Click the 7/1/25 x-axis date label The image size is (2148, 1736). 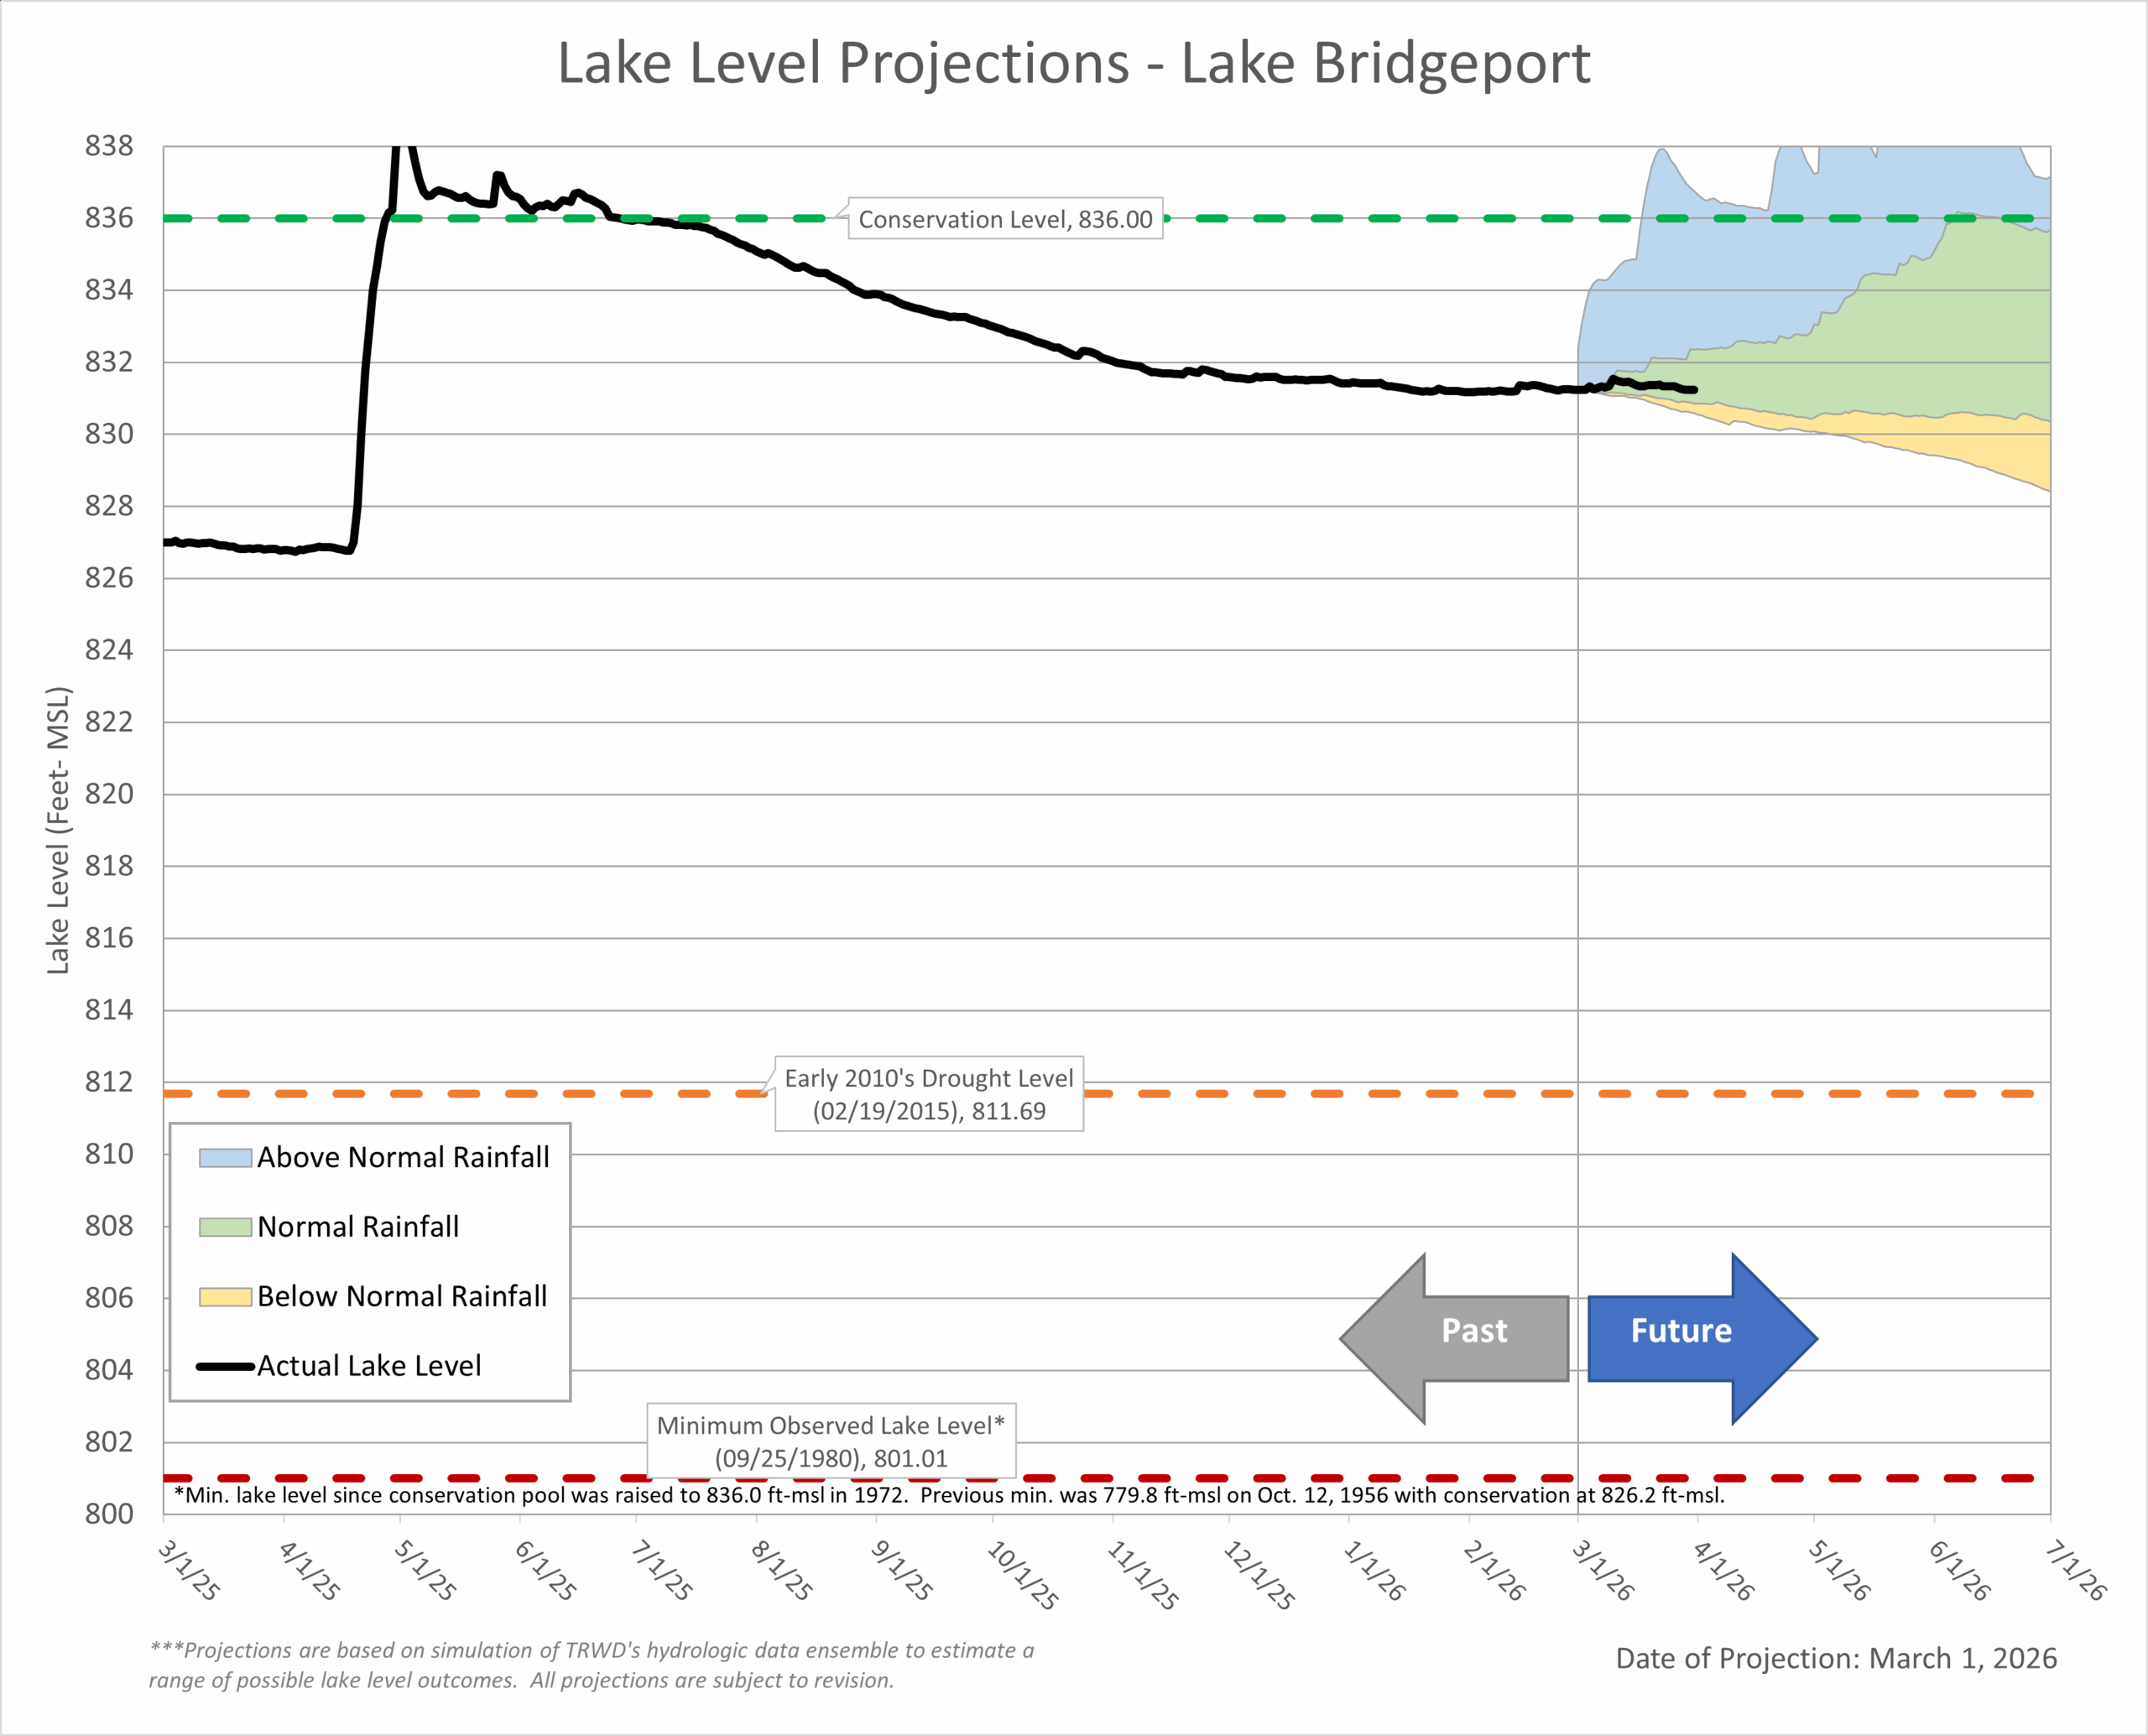[x=660, y=1571]
